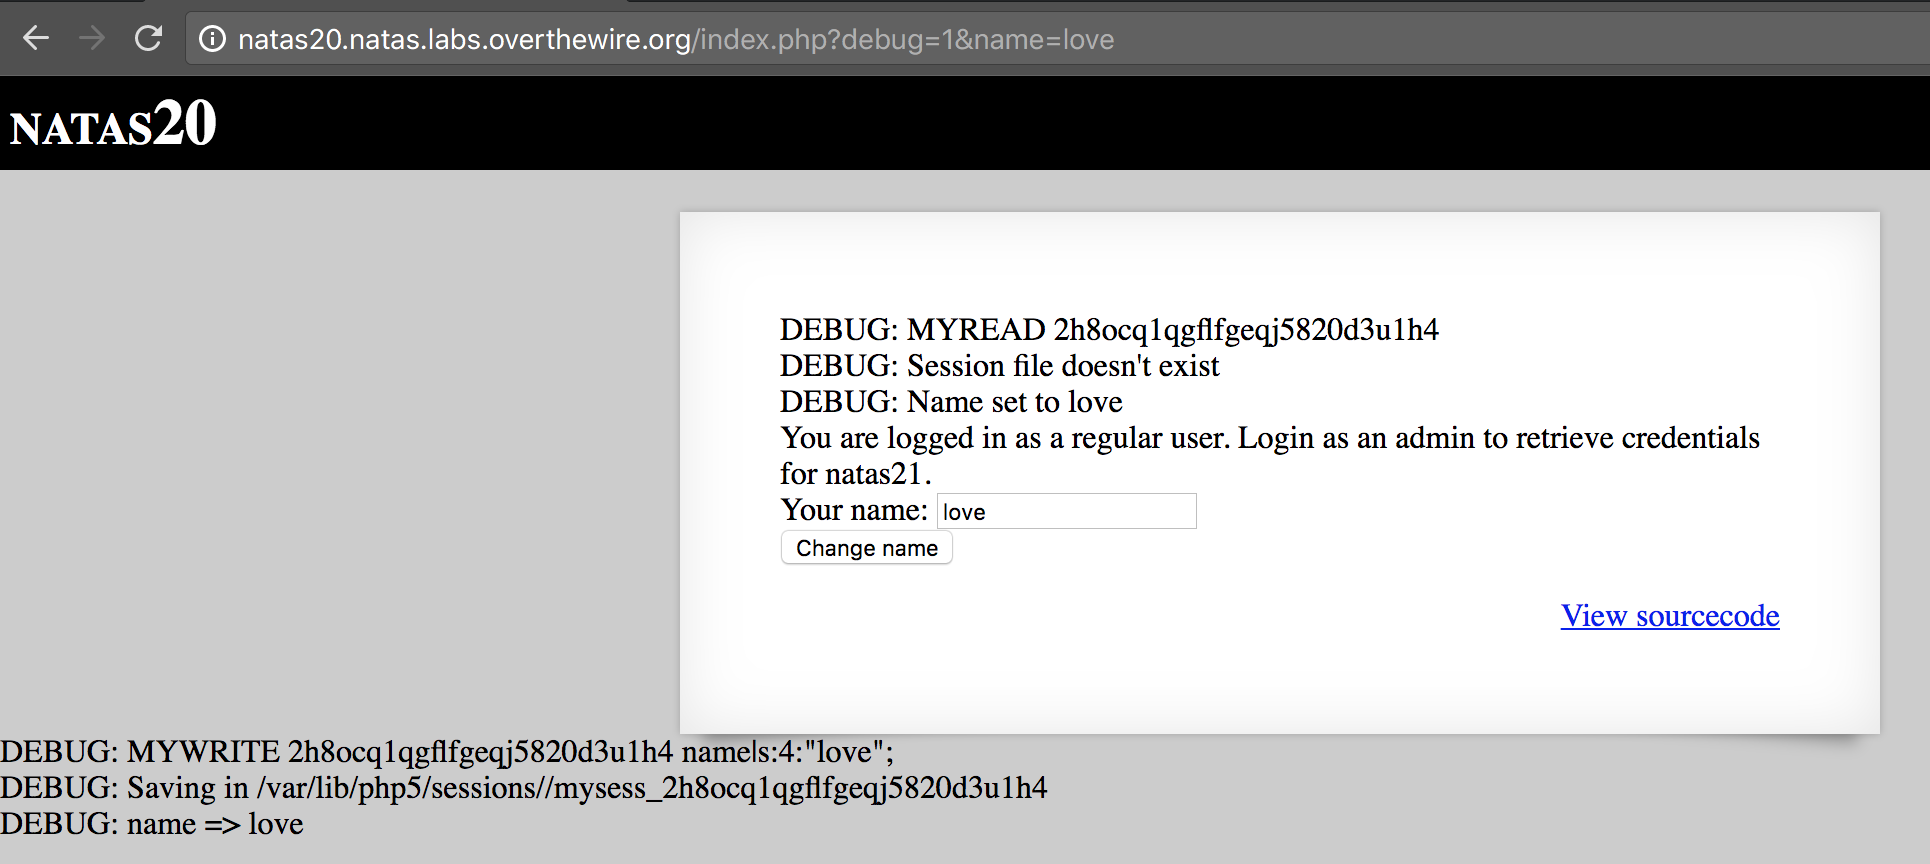
Task: Click the DEBUG: MYREAD session ID line
Action: [x=1108, y=330]
